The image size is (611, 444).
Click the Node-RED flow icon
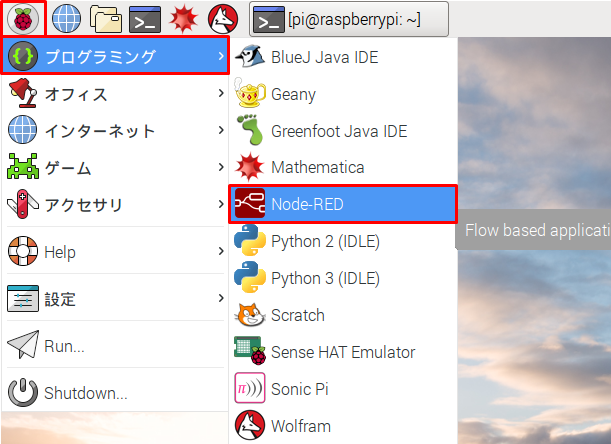[x=250, y=203]
